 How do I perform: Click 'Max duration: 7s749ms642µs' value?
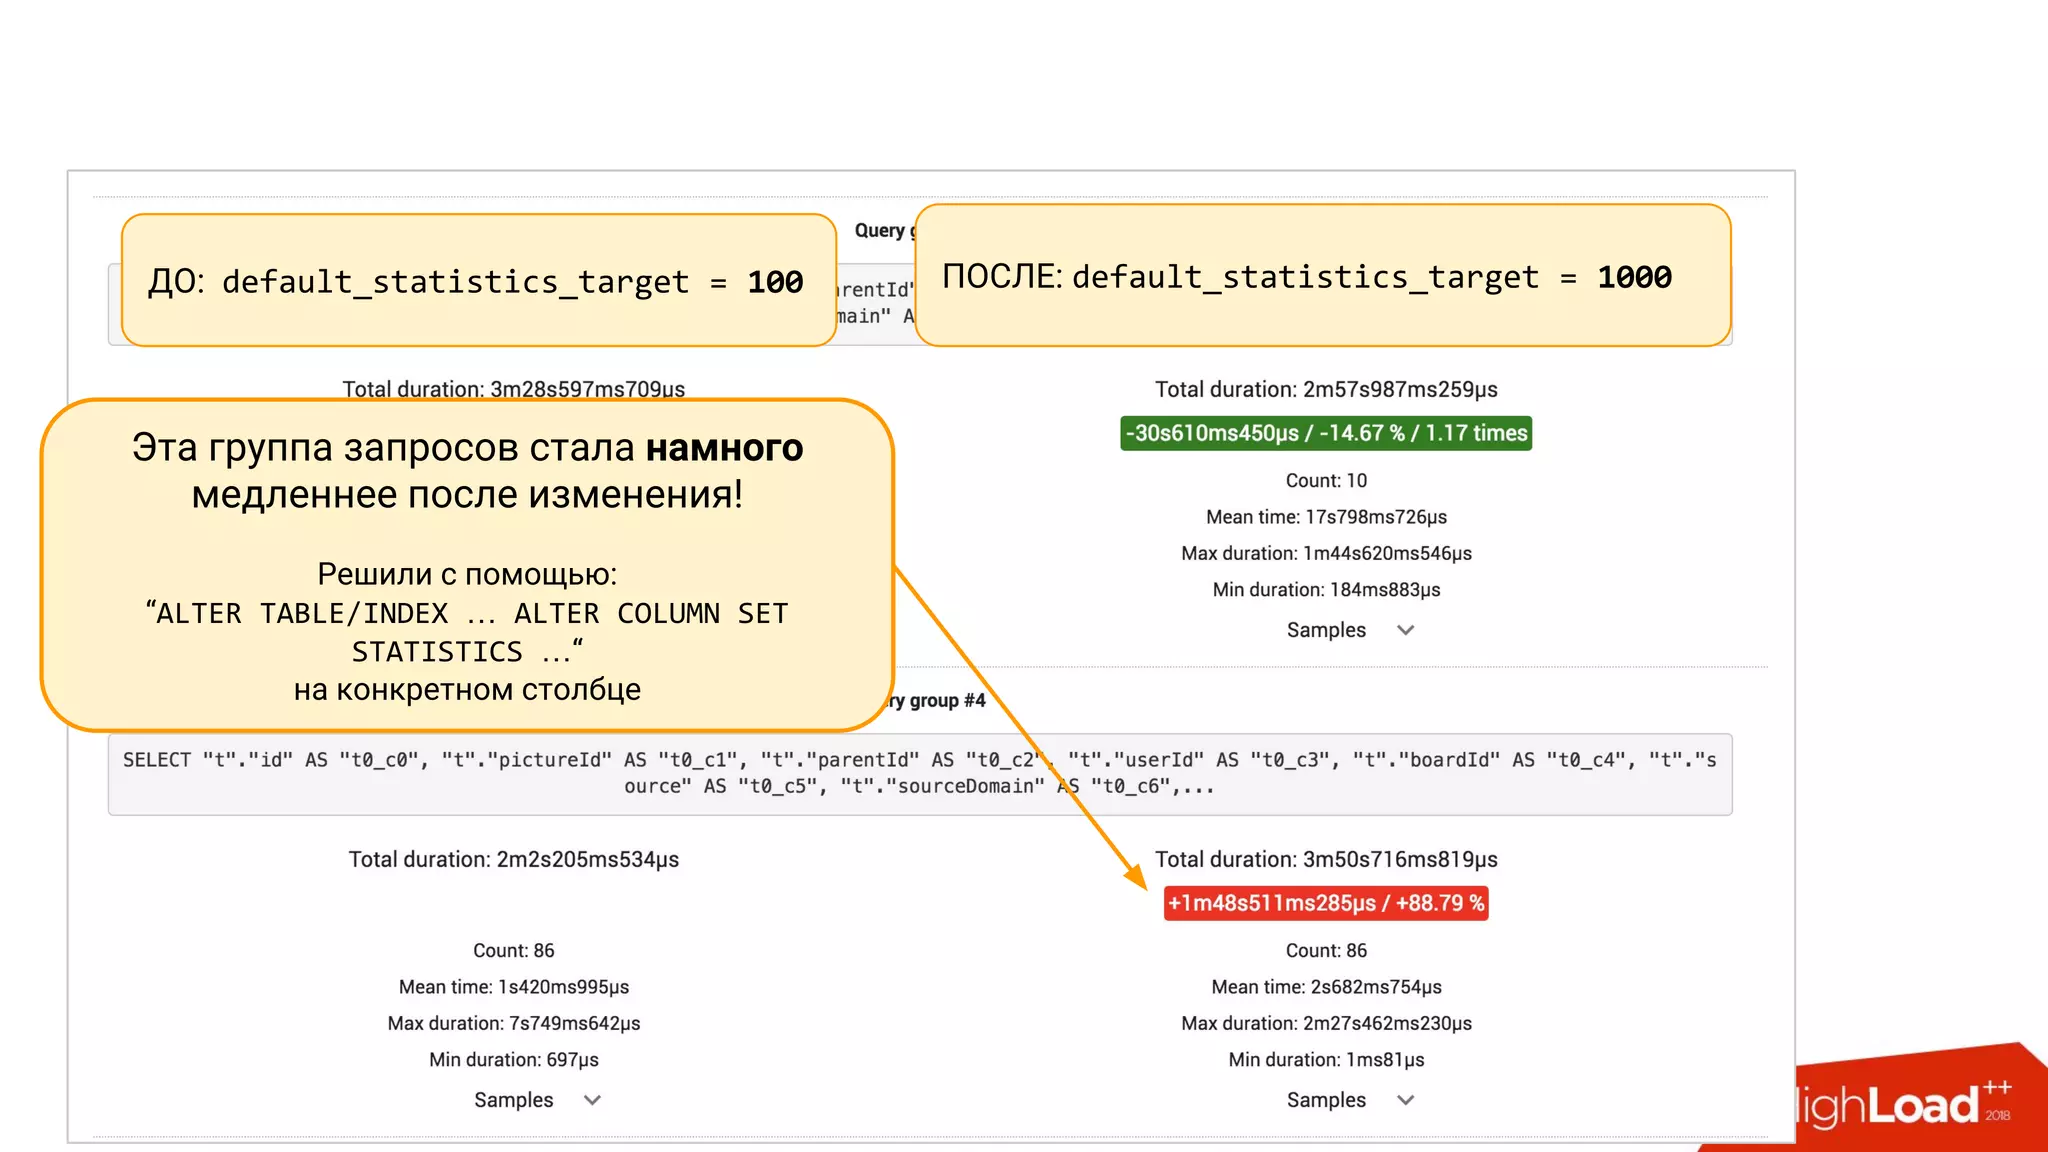[x=514, y=1023]
